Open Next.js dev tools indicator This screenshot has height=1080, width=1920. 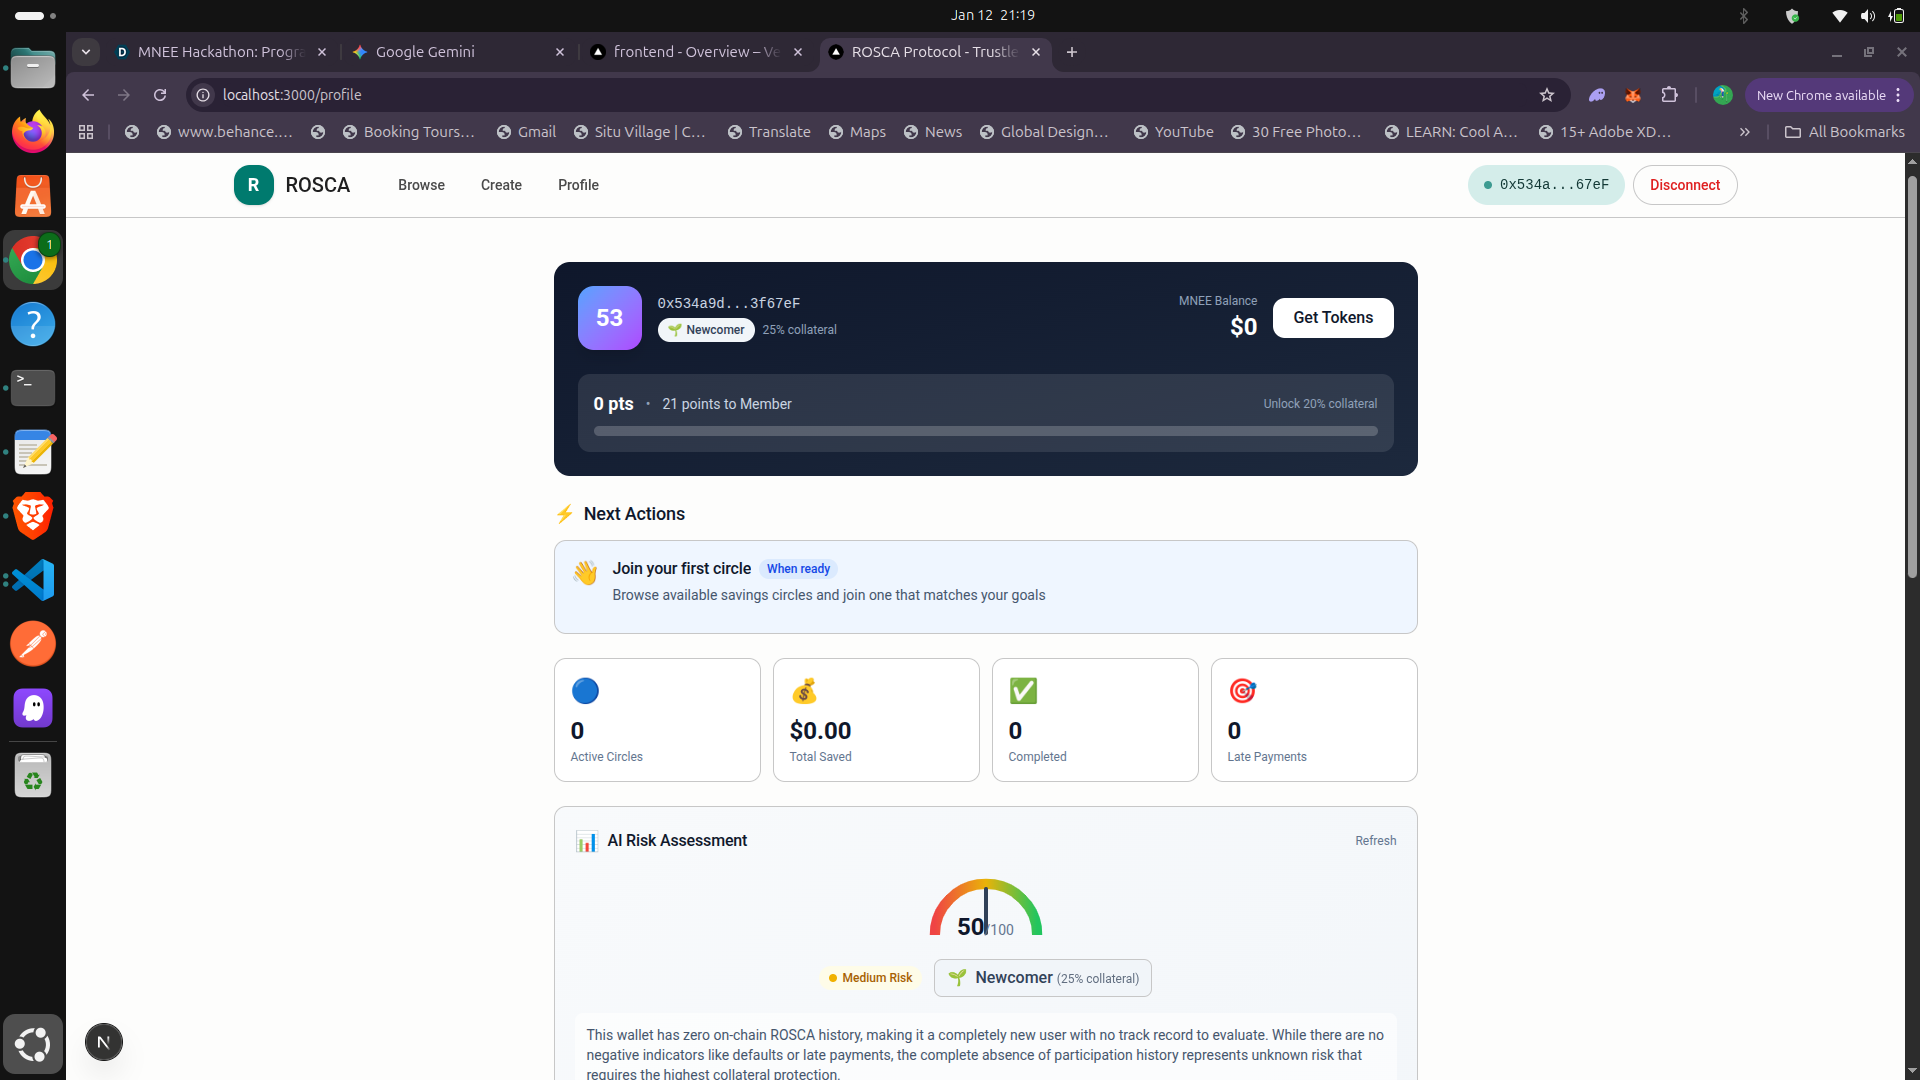pos(104,1042)
